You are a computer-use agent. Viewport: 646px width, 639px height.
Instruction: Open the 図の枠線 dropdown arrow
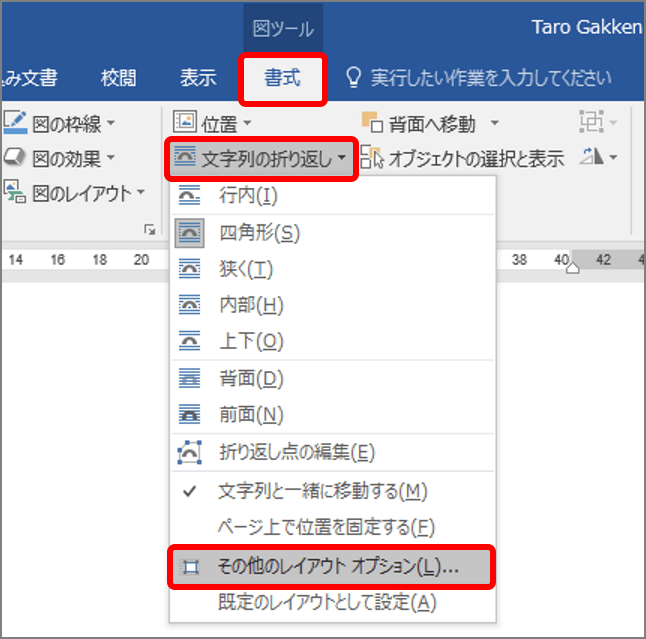(111, 123)
